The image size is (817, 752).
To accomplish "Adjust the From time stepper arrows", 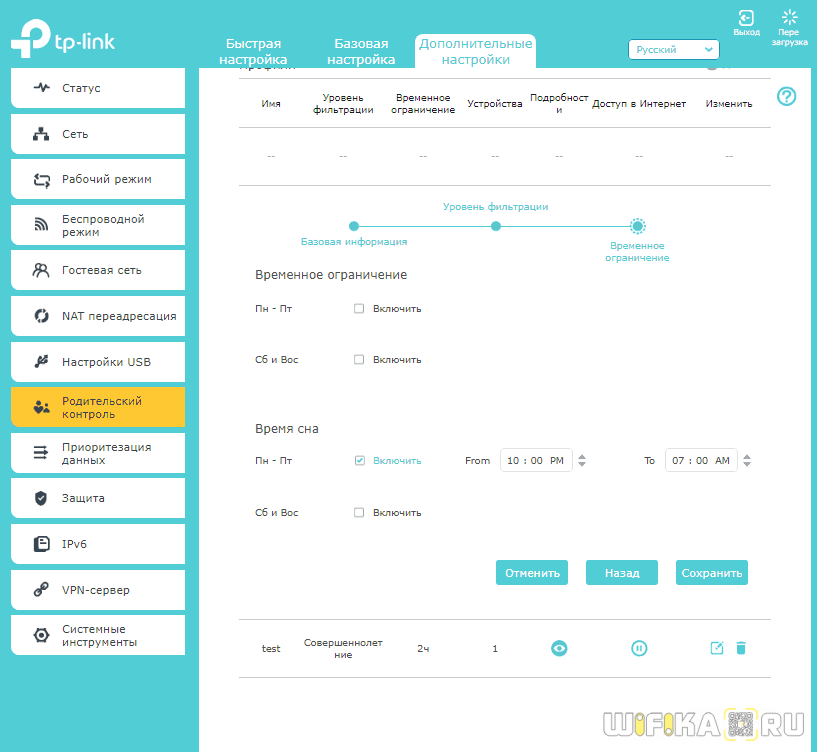I will point(582,461).
